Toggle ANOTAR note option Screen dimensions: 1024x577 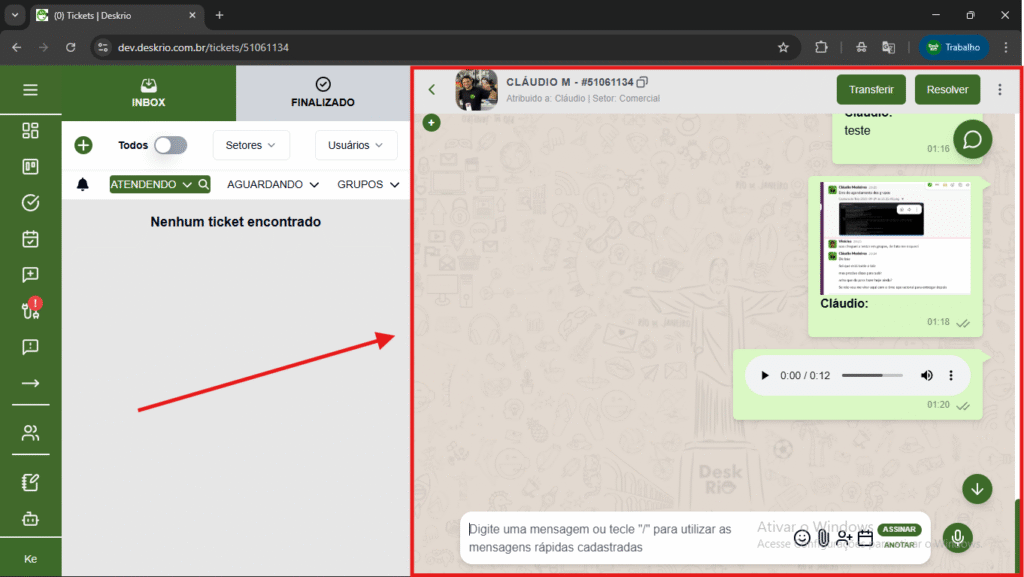point(899,545)
